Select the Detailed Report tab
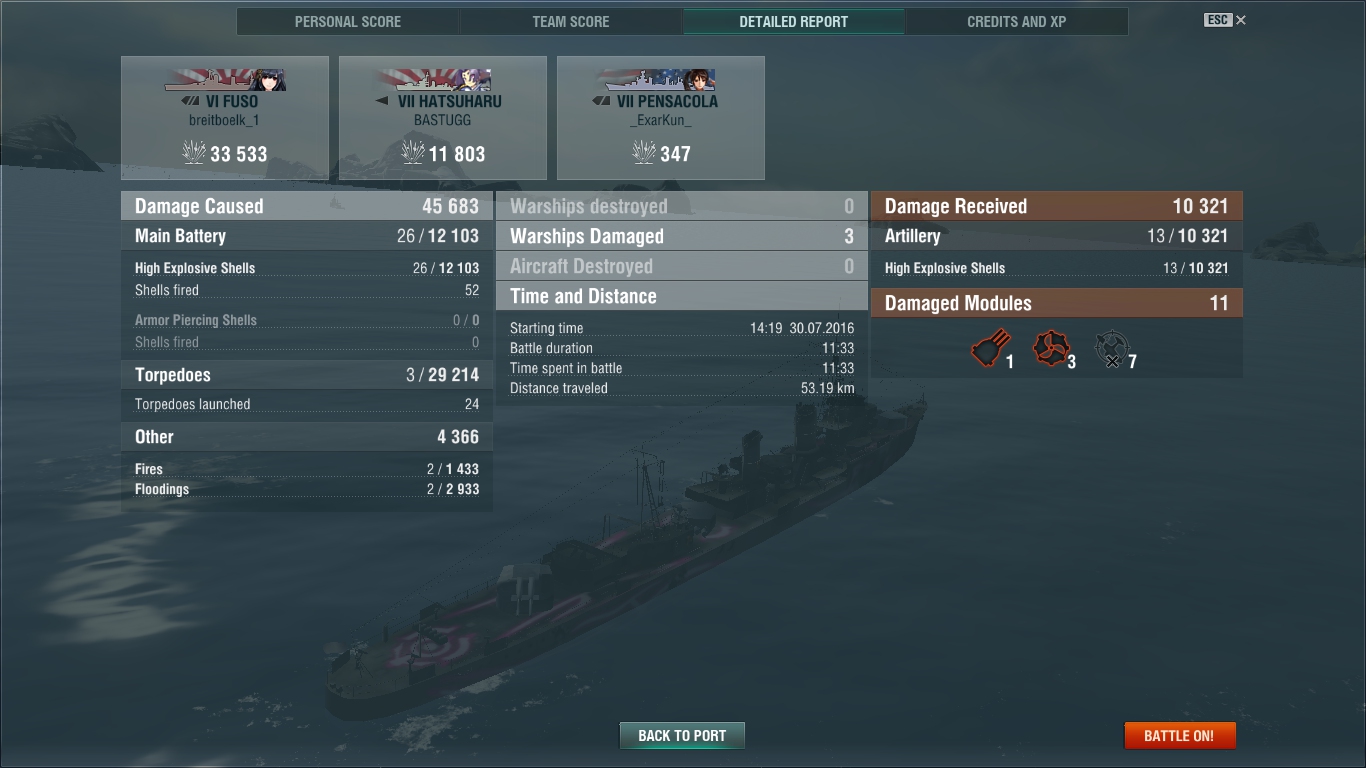The image size is (1366, 768). coord(794,21)
